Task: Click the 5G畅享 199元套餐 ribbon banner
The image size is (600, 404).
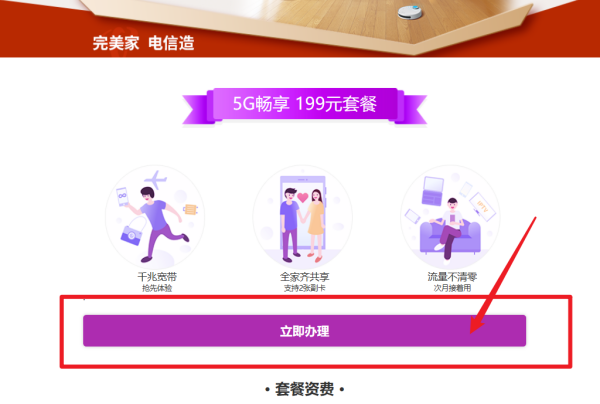Action: (x=304, y=106)
